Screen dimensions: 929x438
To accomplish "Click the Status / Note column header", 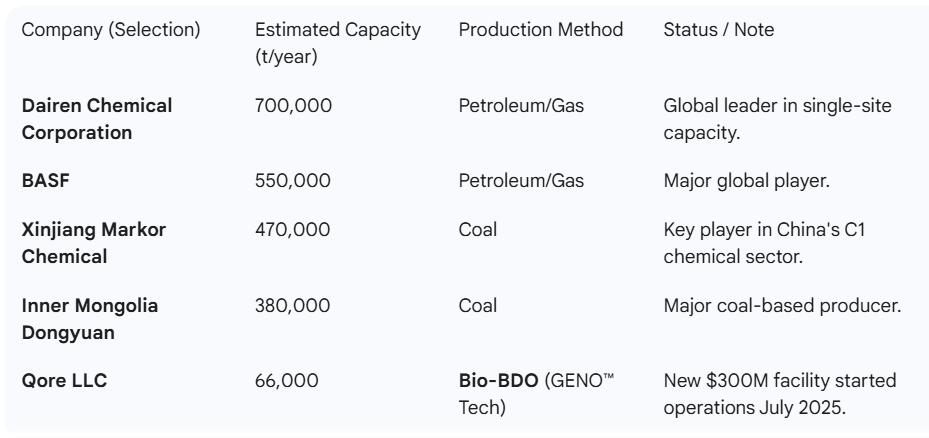I will tap(718, 30).
